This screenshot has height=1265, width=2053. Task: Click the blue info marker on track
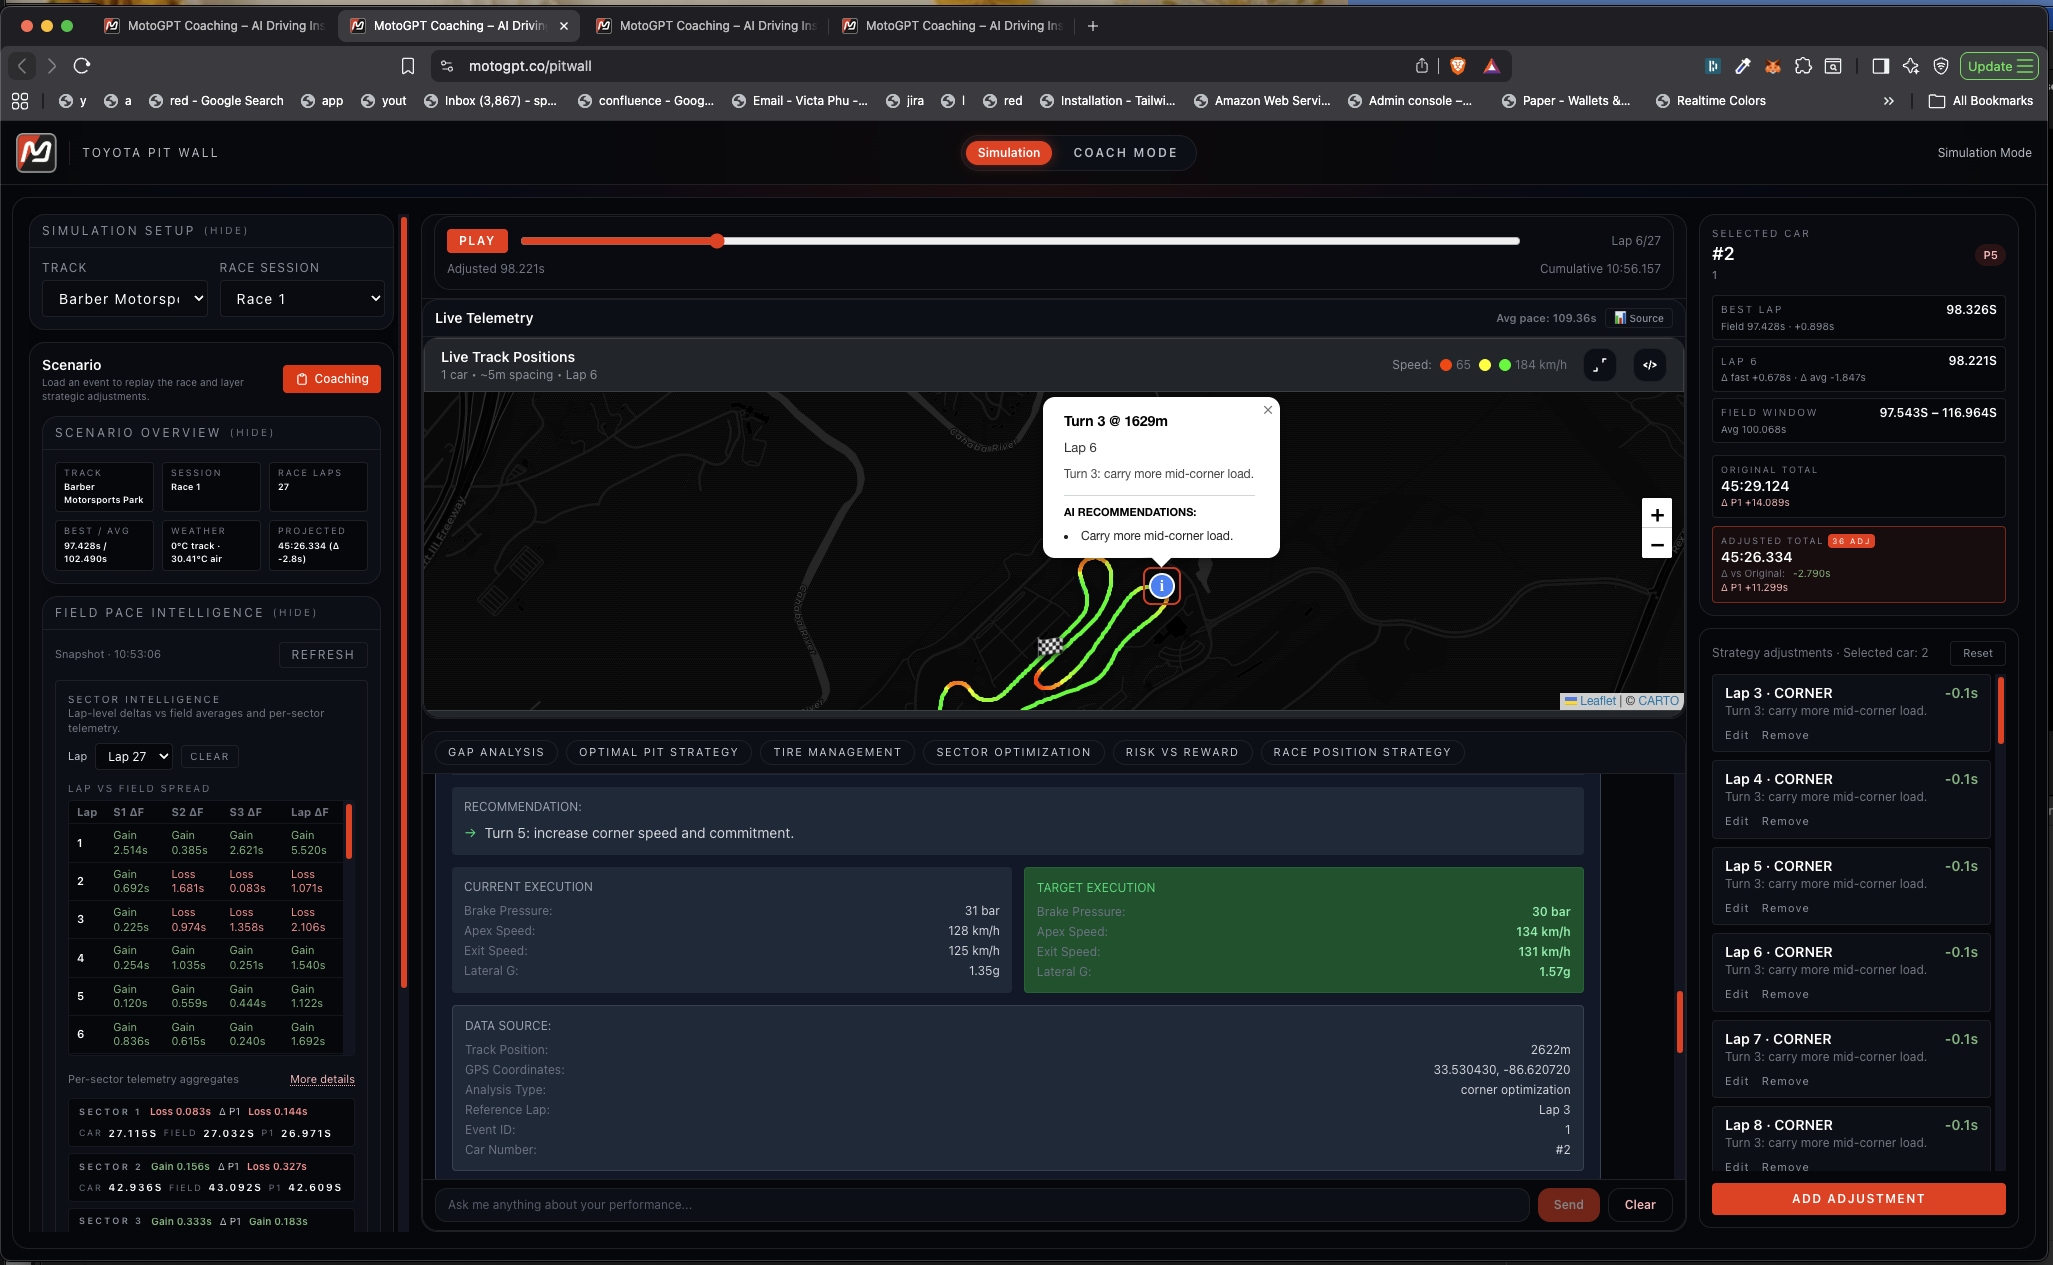tap(1161, 586)
